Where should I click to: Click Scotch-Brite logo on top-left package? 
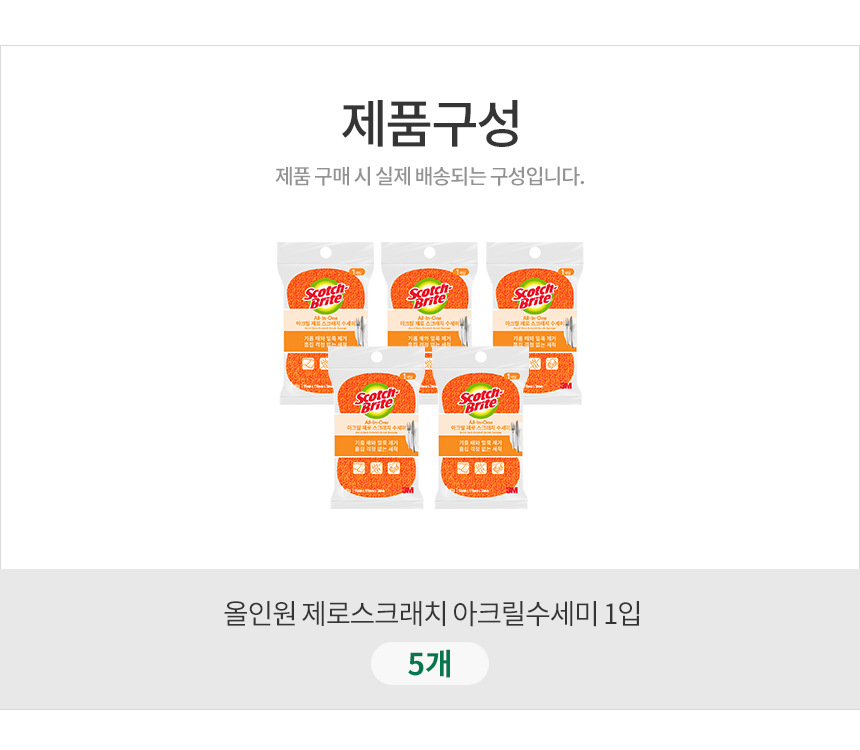324,293
